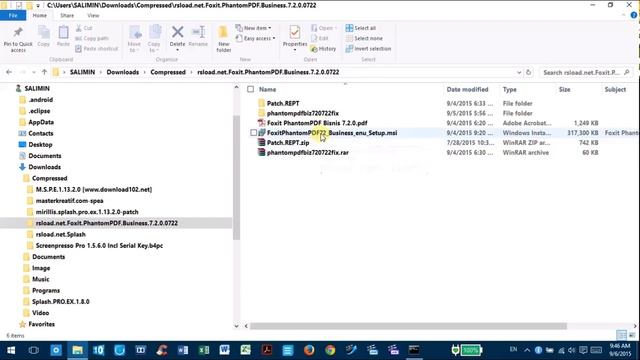Click Select all in ribbon

pyautogui.click(x=361, y=28)
